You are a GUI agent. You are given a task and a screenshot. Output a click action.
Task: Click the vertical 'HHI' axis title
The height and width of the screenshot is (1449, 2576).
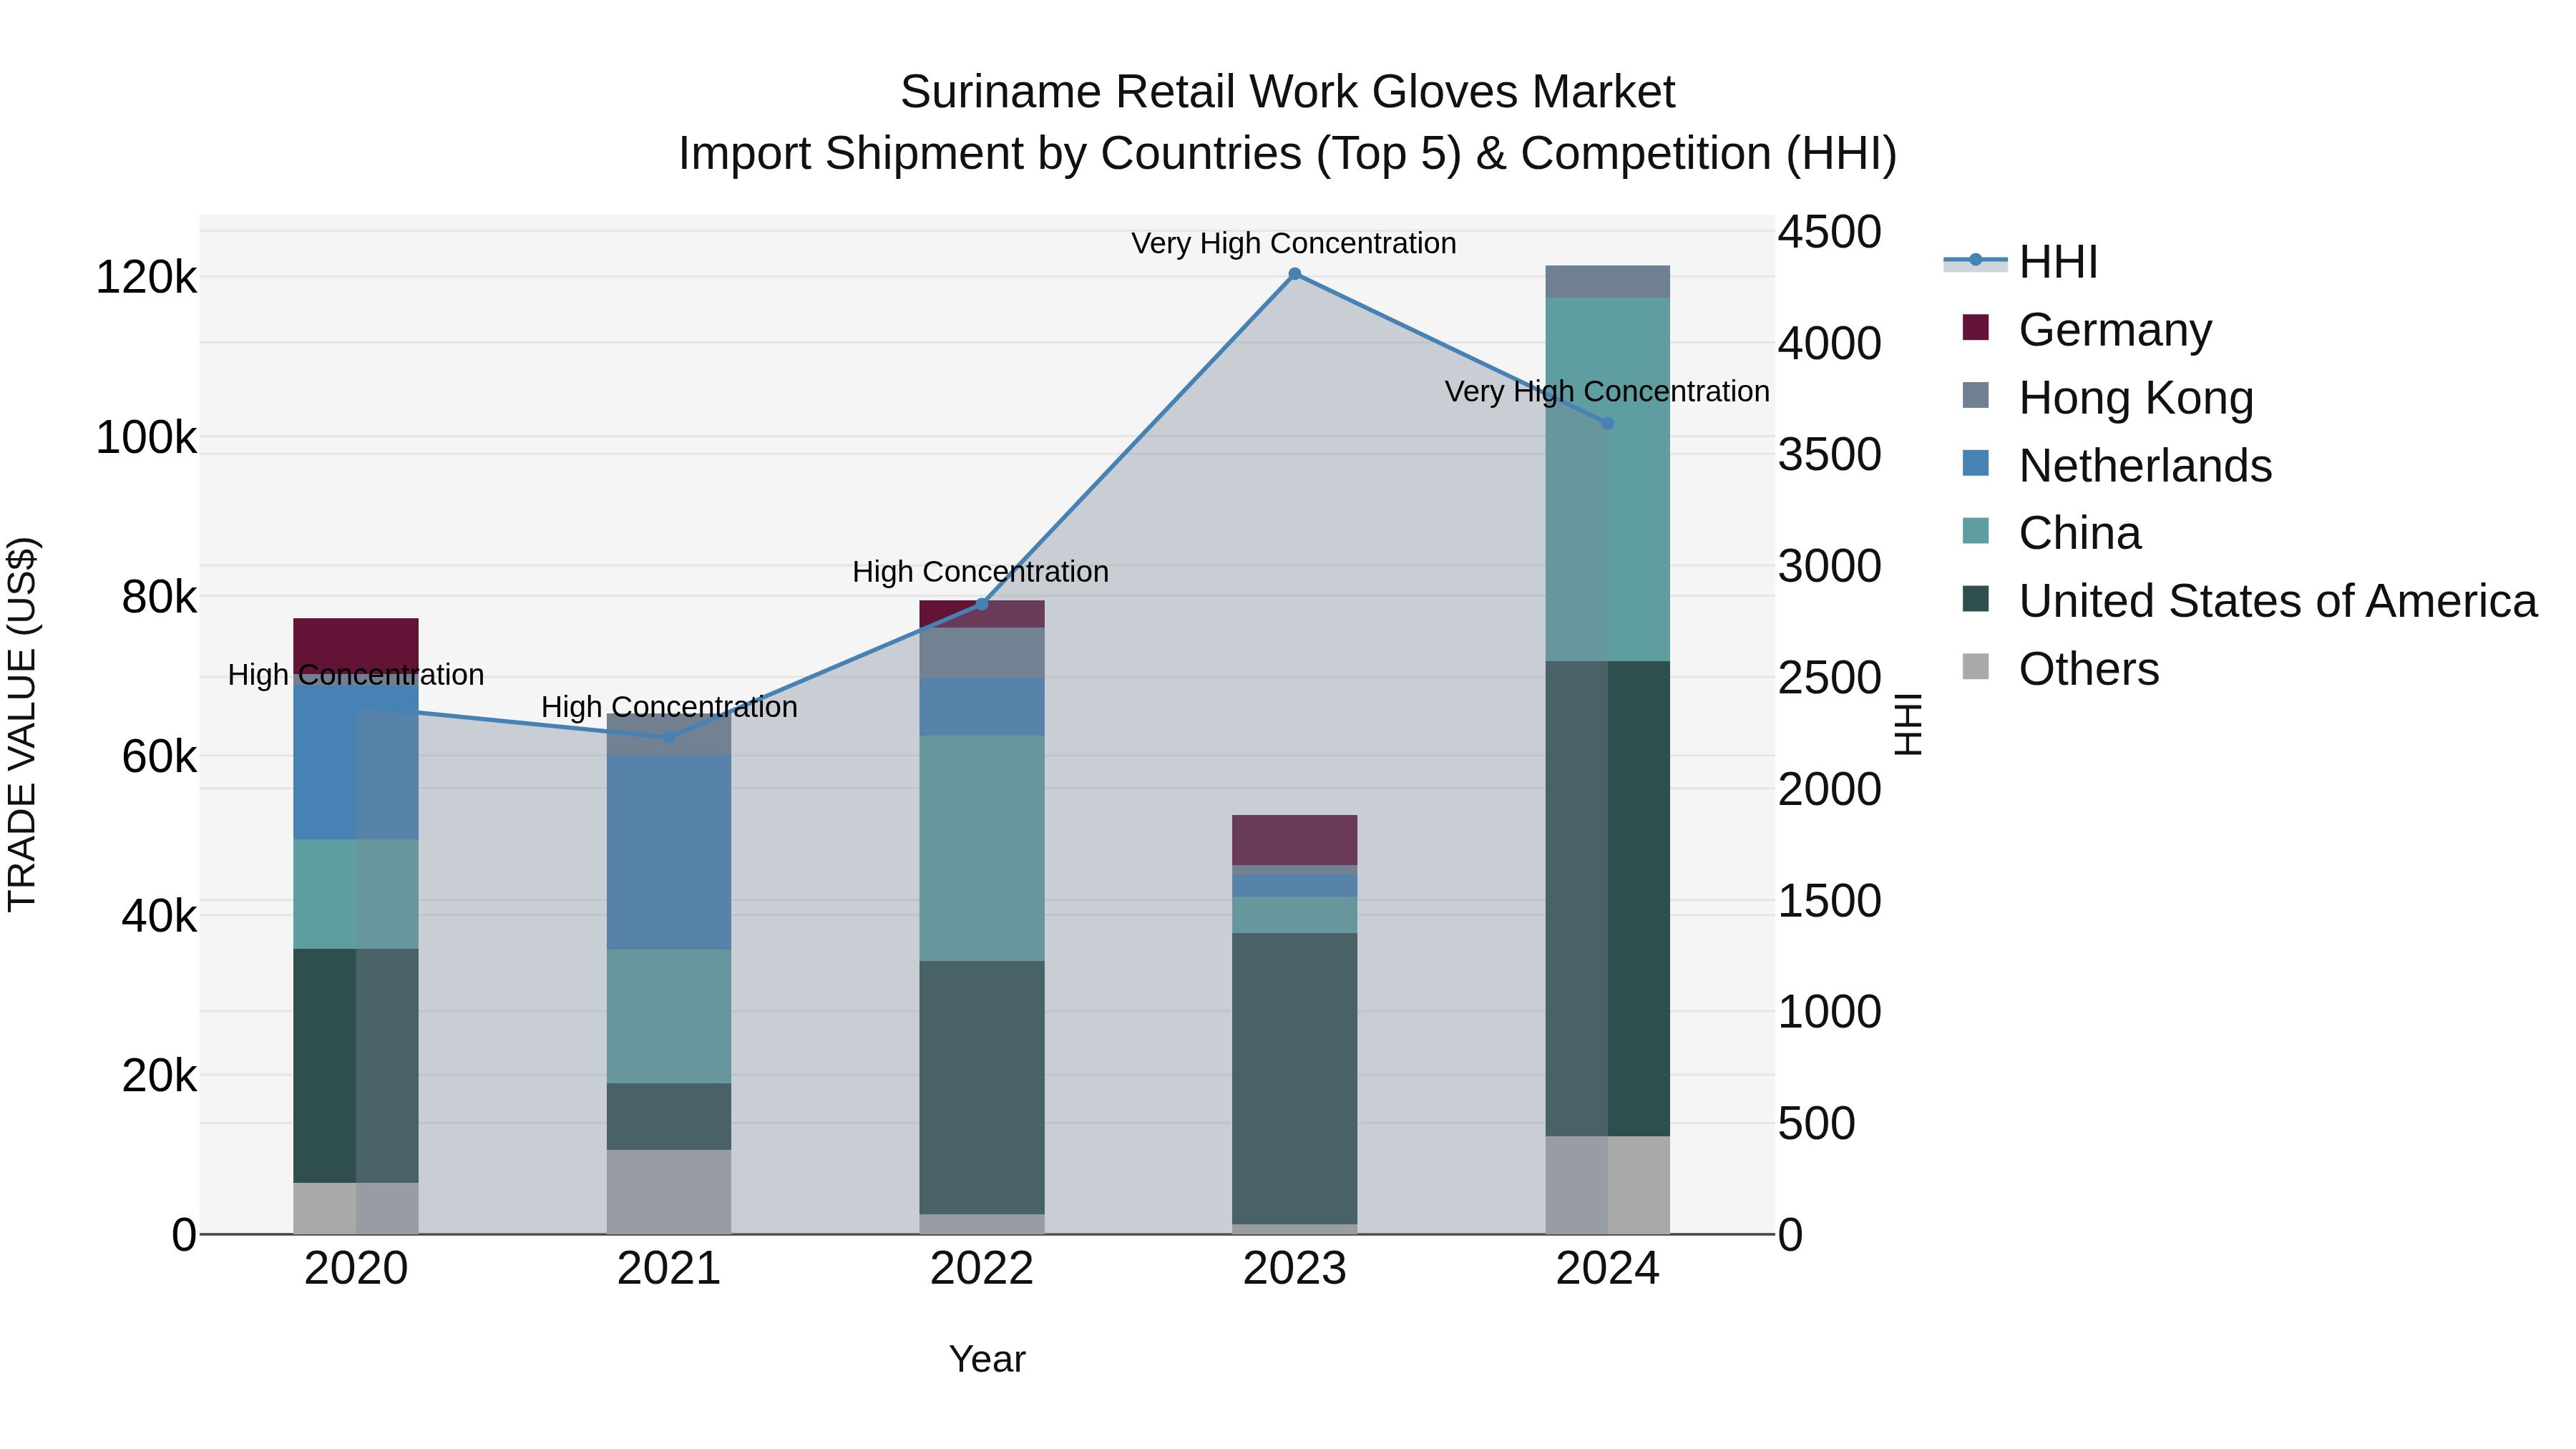tap(1908, 725)
